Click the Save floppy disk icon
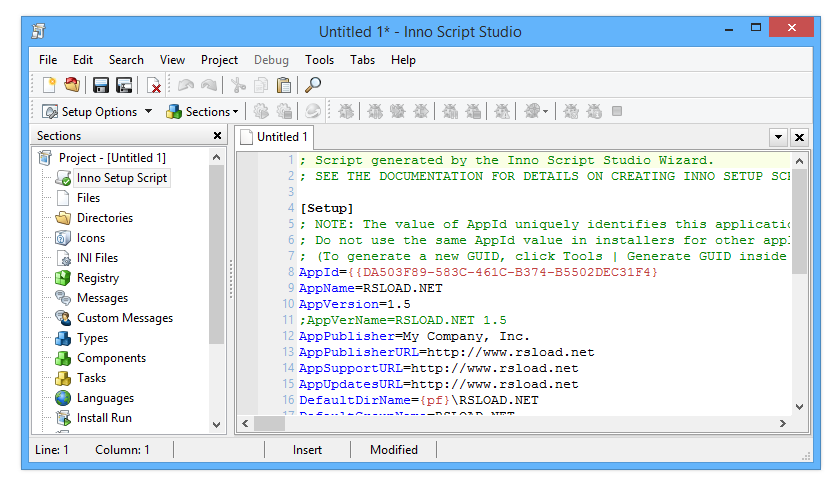The height and width of the screenshot is (493, 838). [x=101, y=85]
